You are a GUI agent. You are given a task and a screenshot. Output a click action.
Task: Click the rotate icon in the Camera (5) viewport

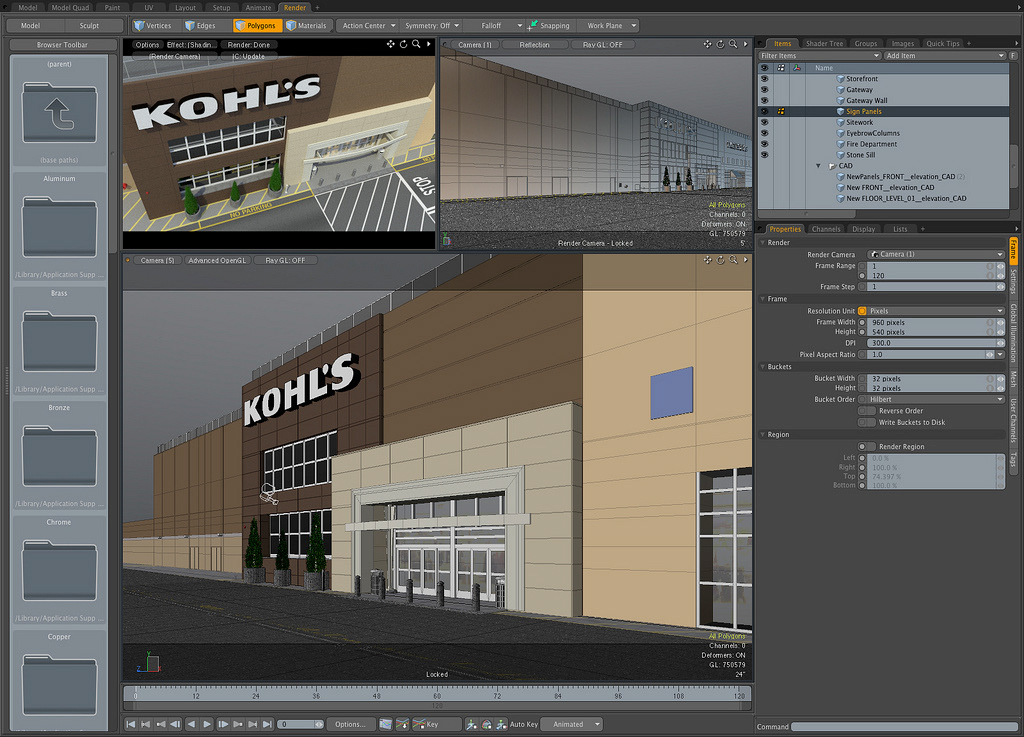click(720, 260)
